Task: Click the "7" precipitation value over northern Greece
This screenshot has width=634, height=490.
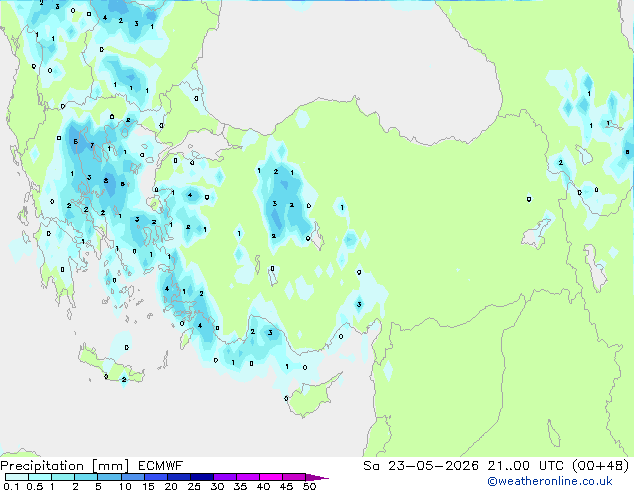Action: pos(92,145)
